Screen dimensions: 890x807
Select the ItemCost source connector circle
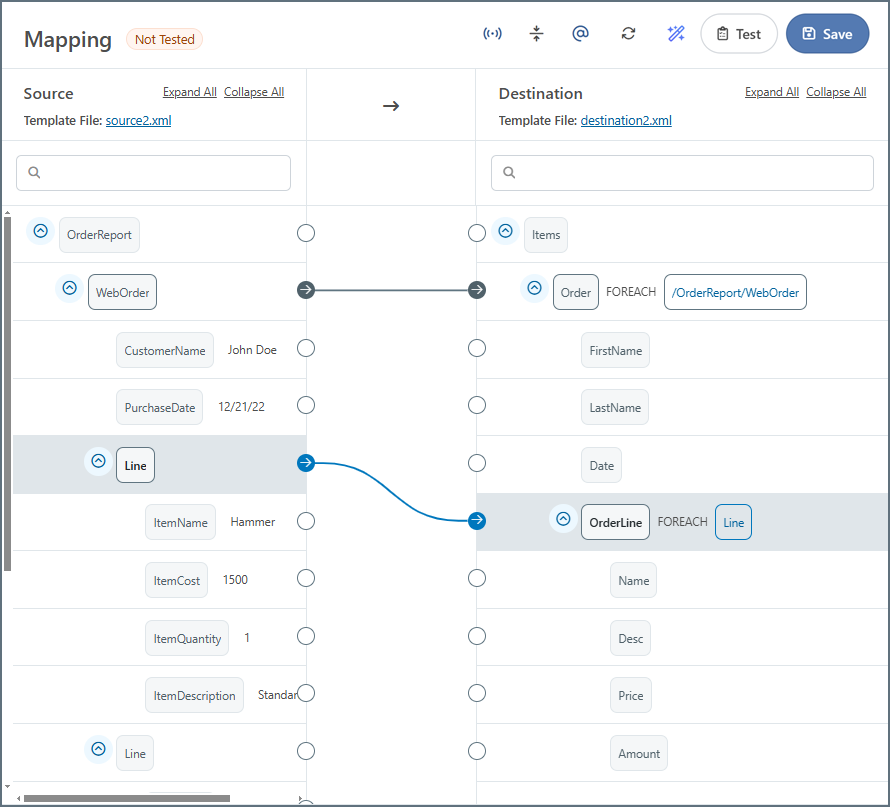(306, 578)
